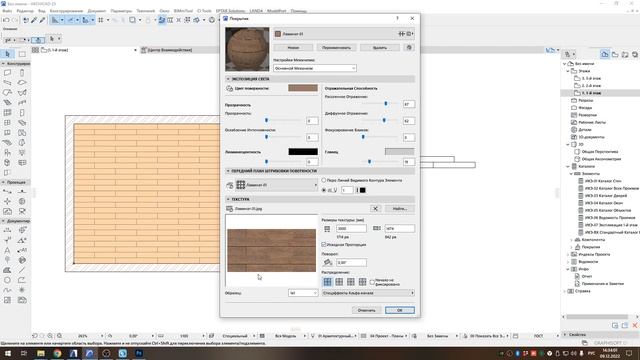The image size is (640, 360).
Task: Select the custom pen number radio button
Action: click(324, 190)
